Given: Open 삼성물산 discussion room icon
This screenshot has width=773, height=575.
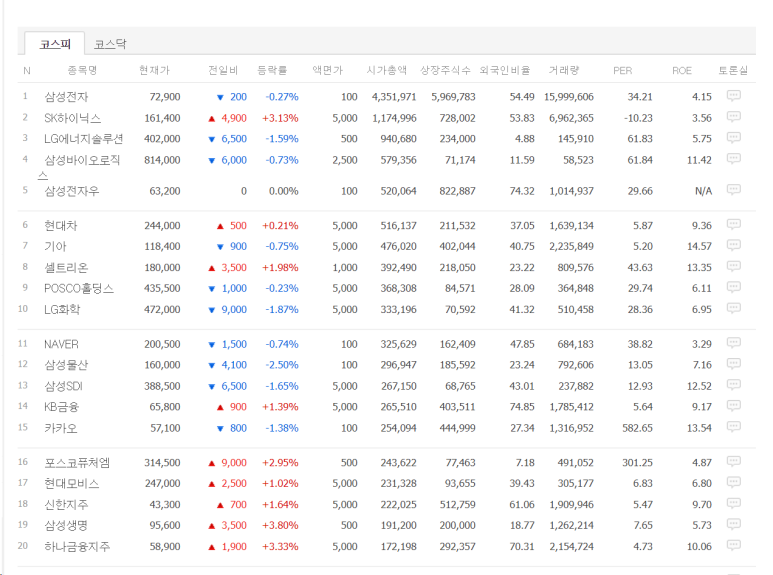Looking at the screenshot, I should pyautogui.click(x=734, y=364).
